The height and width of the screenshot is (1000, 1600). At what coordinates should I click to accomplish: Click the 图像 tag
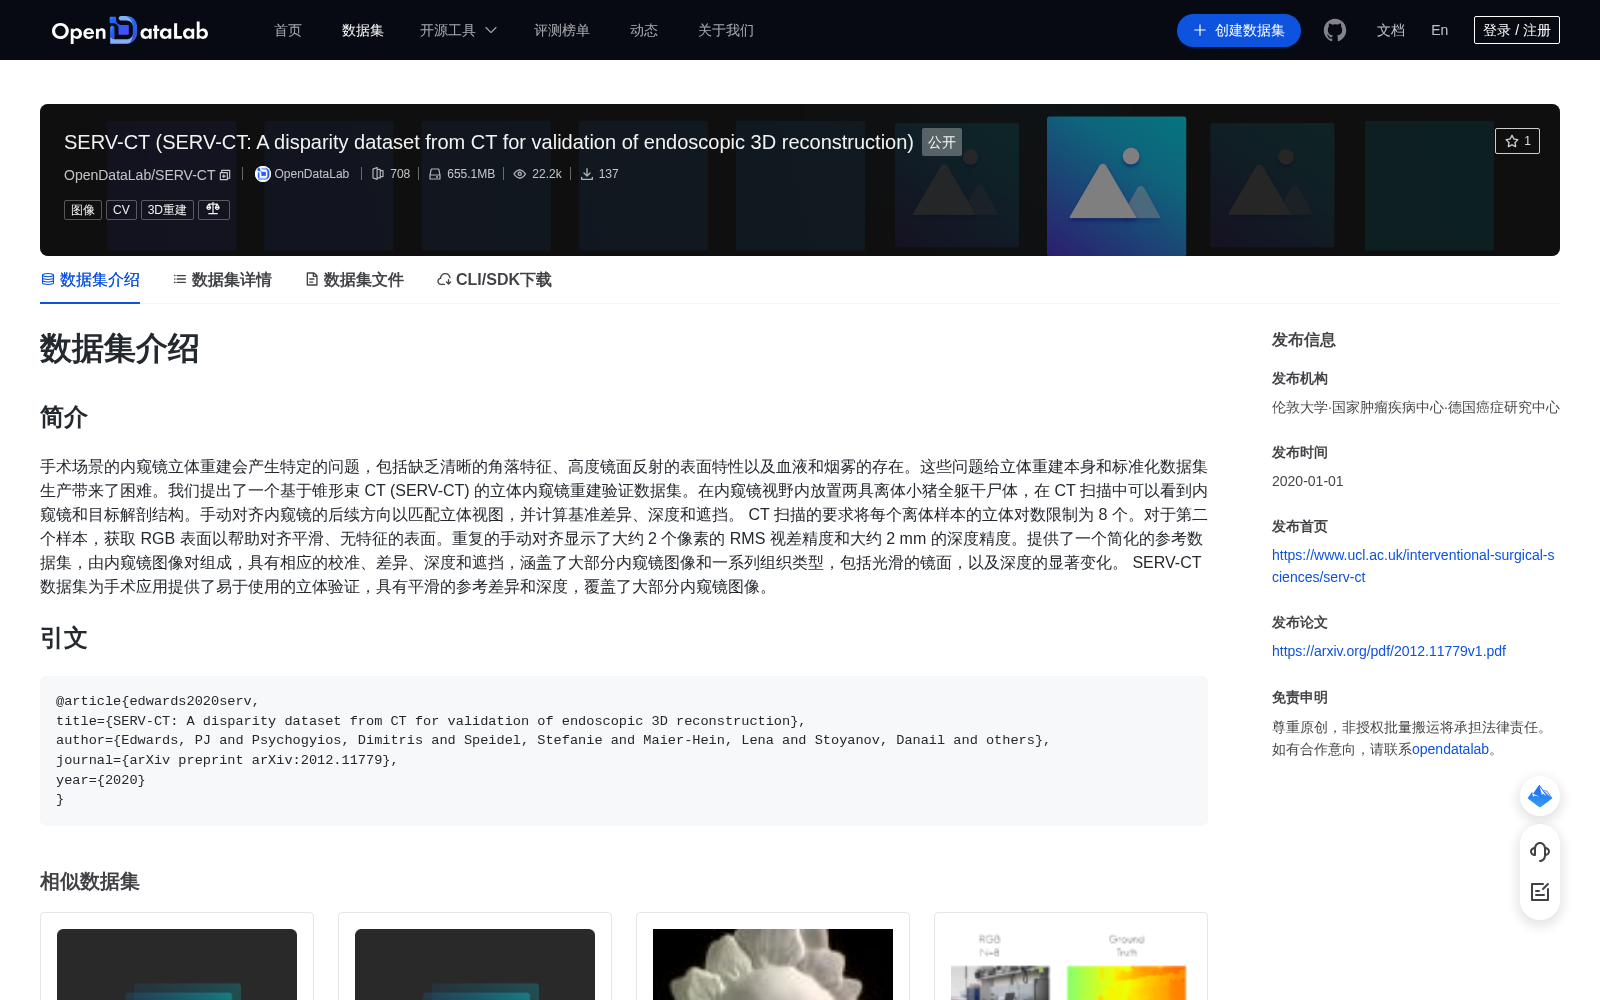[x=83, y=210]
